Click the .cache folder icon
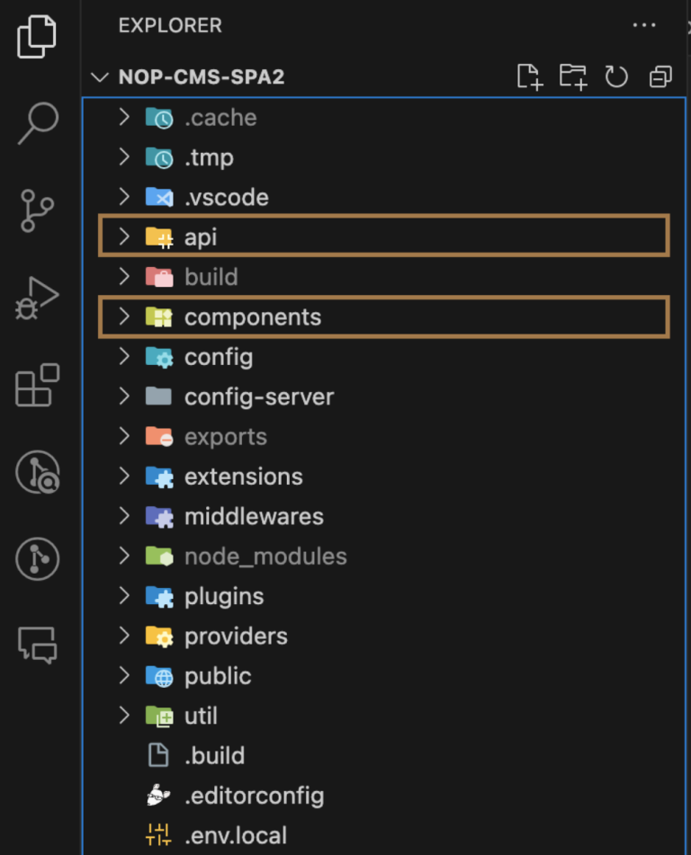 (159, 118)
